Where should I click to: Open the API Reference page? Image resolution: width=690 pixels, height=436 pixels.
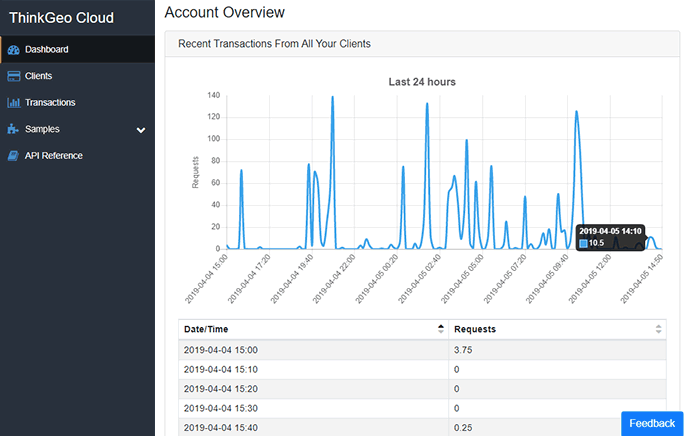click(x=53, y=156)
